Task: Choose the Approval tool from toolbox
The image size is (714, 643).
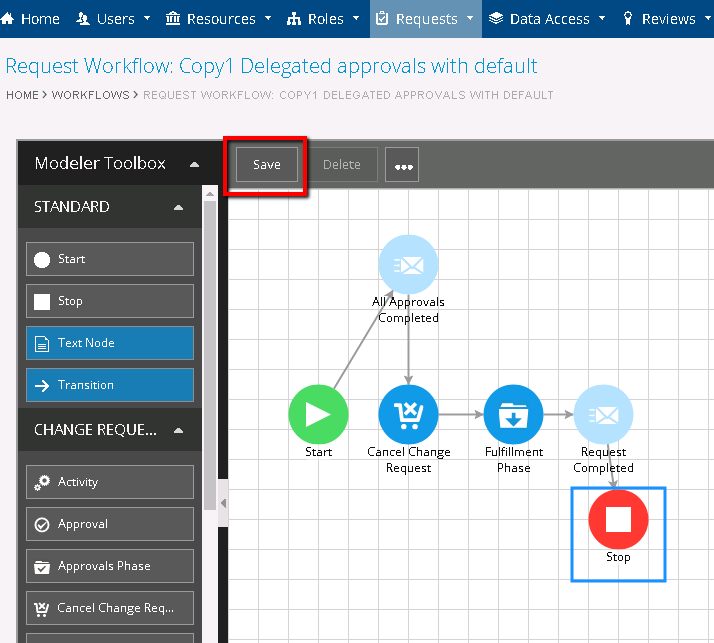Action: click(110, 524)
